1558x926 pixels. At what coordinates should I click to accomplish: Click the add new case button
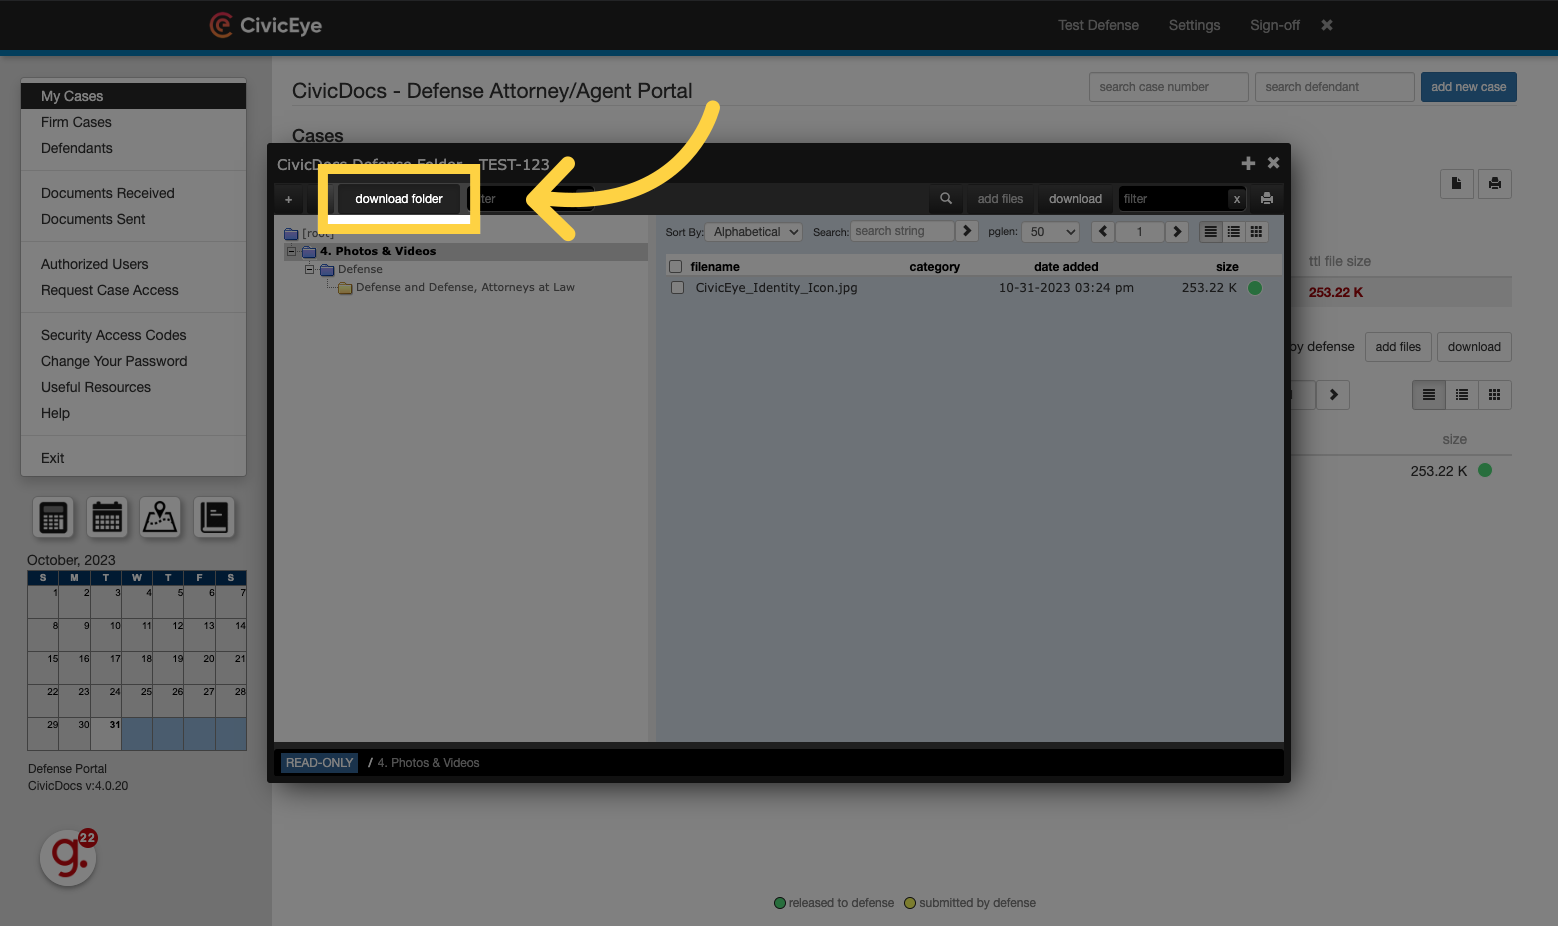coord(1468,87)
